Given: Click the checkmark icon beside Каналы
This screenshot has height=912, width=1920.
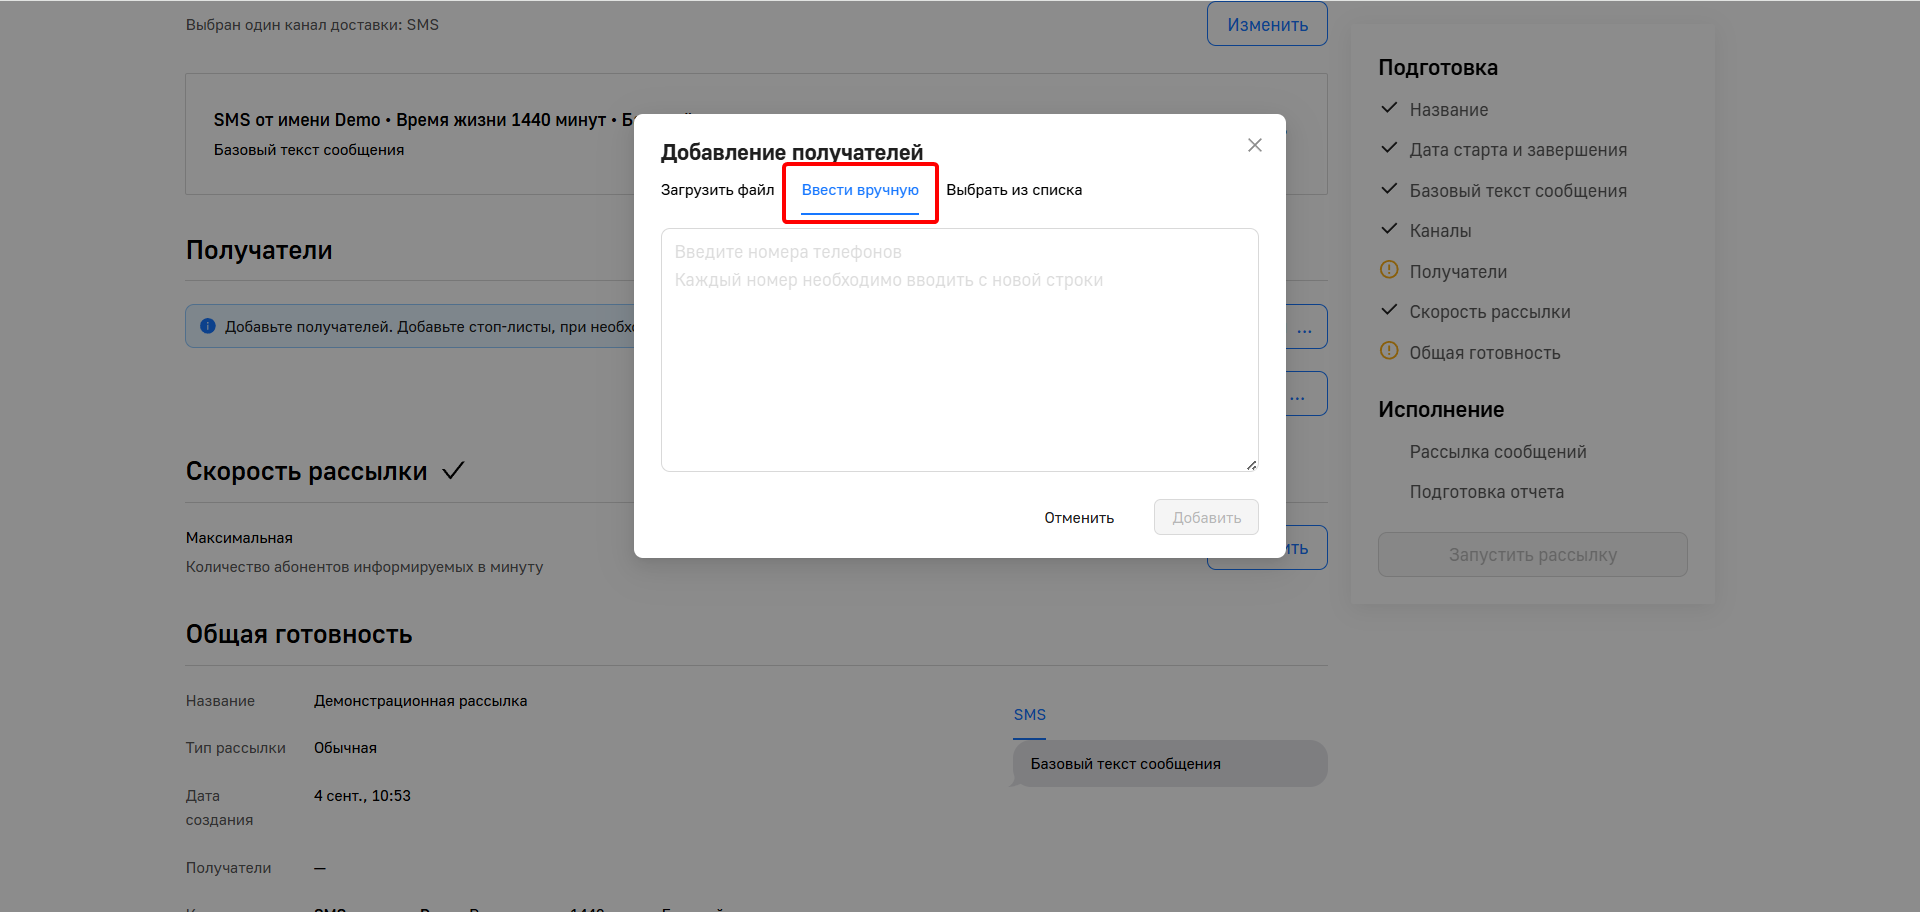Looking at the screenshot, I should point(1388,229).
